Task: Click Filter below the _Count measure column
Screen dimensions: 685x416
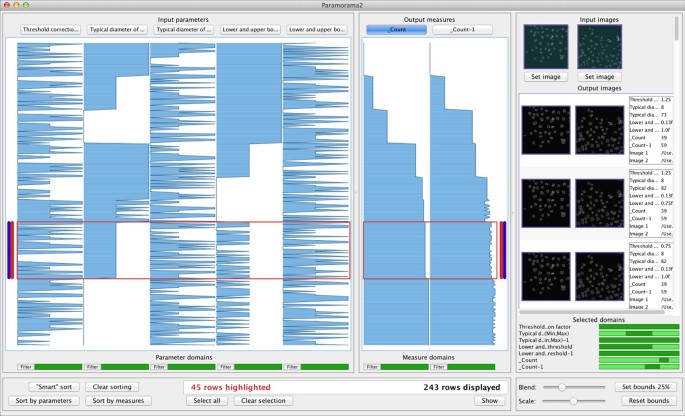Action: pos(372,367)
